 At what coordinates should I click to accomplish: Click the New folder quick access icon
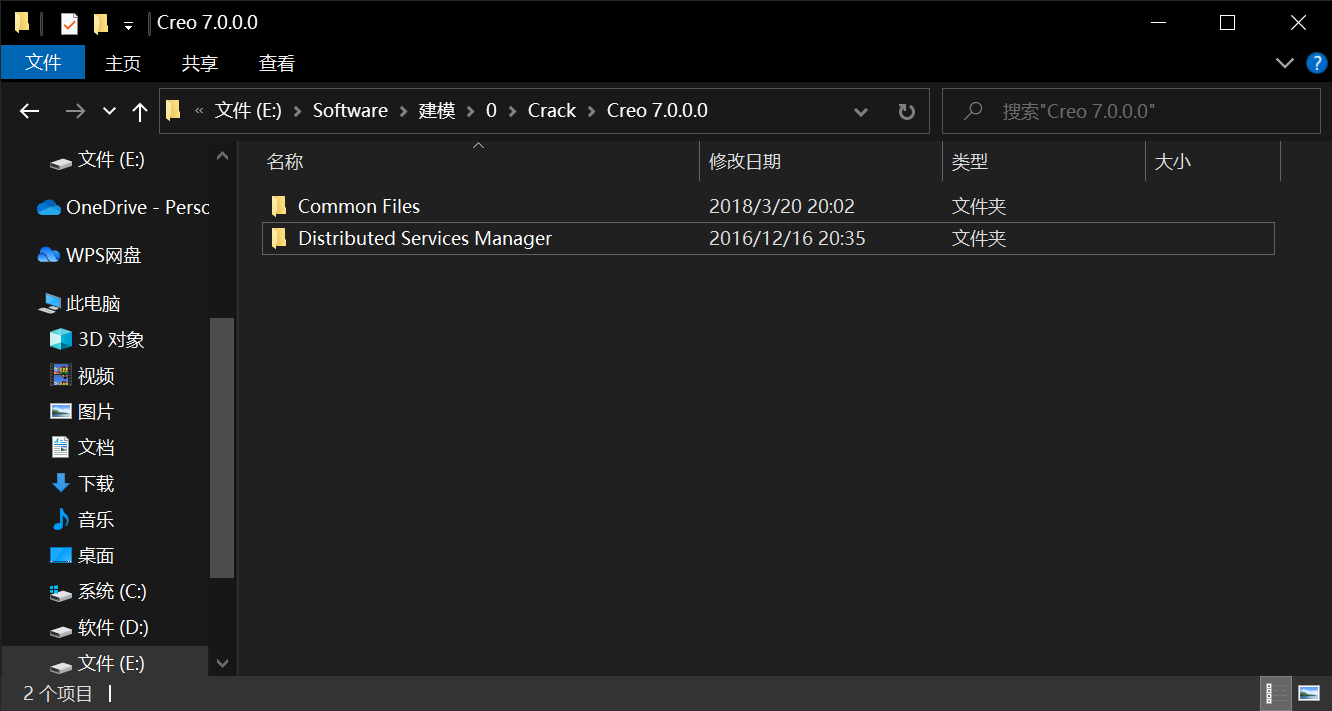(100, 23)
